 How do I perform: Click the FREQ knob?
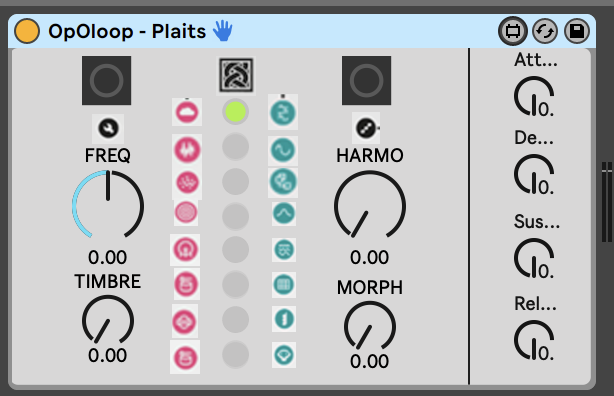click(x=108, y=204)
